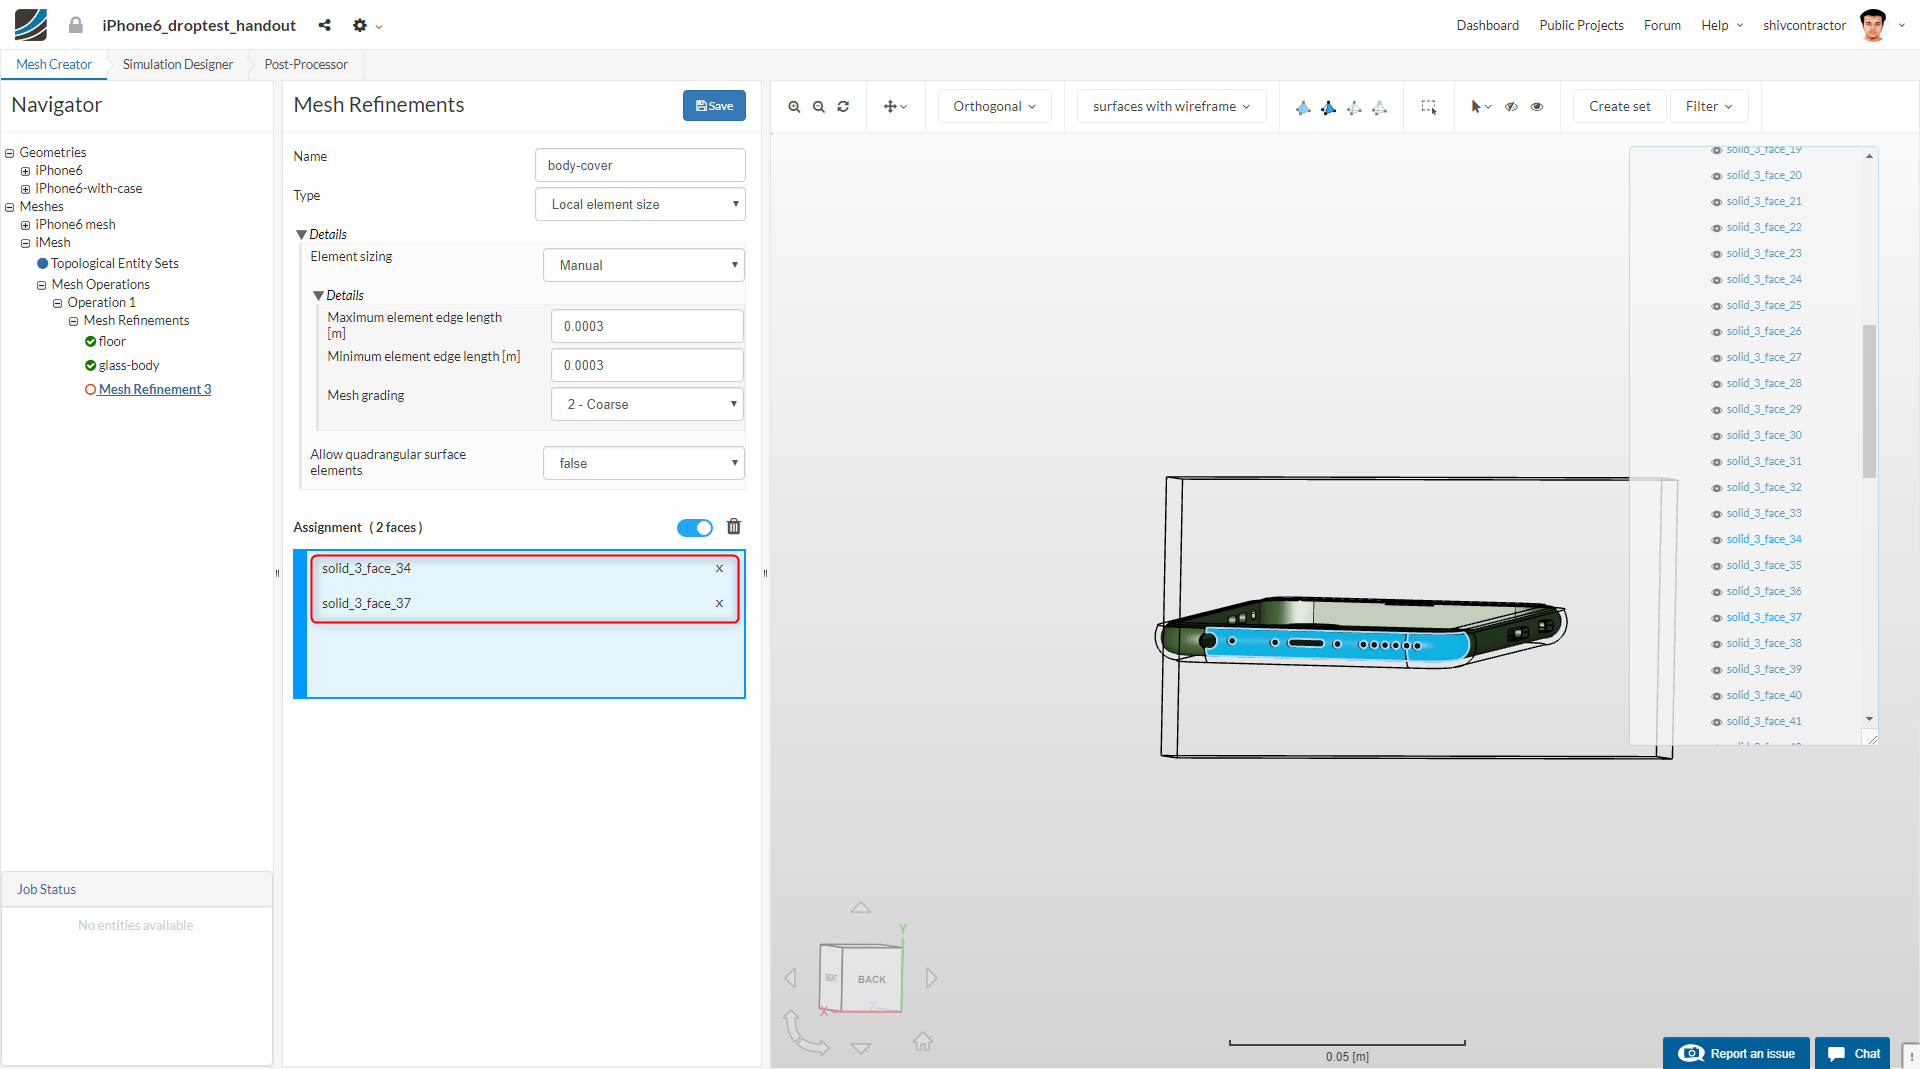Select Mesh Refinement 3 in navigator

click(x=155, y=390)
